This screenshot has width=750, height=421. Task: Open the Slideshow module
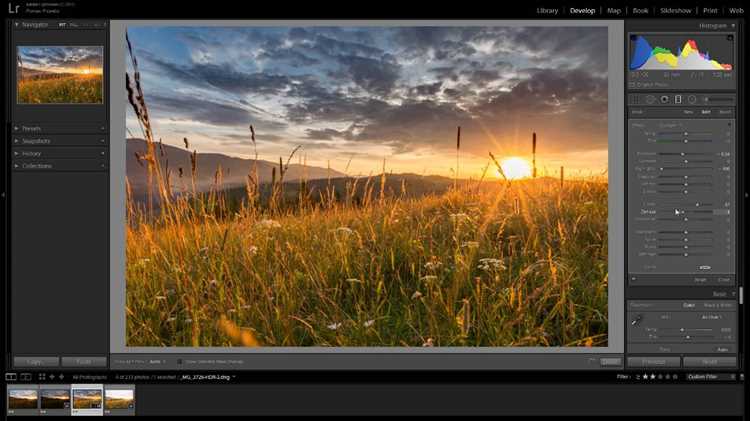click(675, 11)
